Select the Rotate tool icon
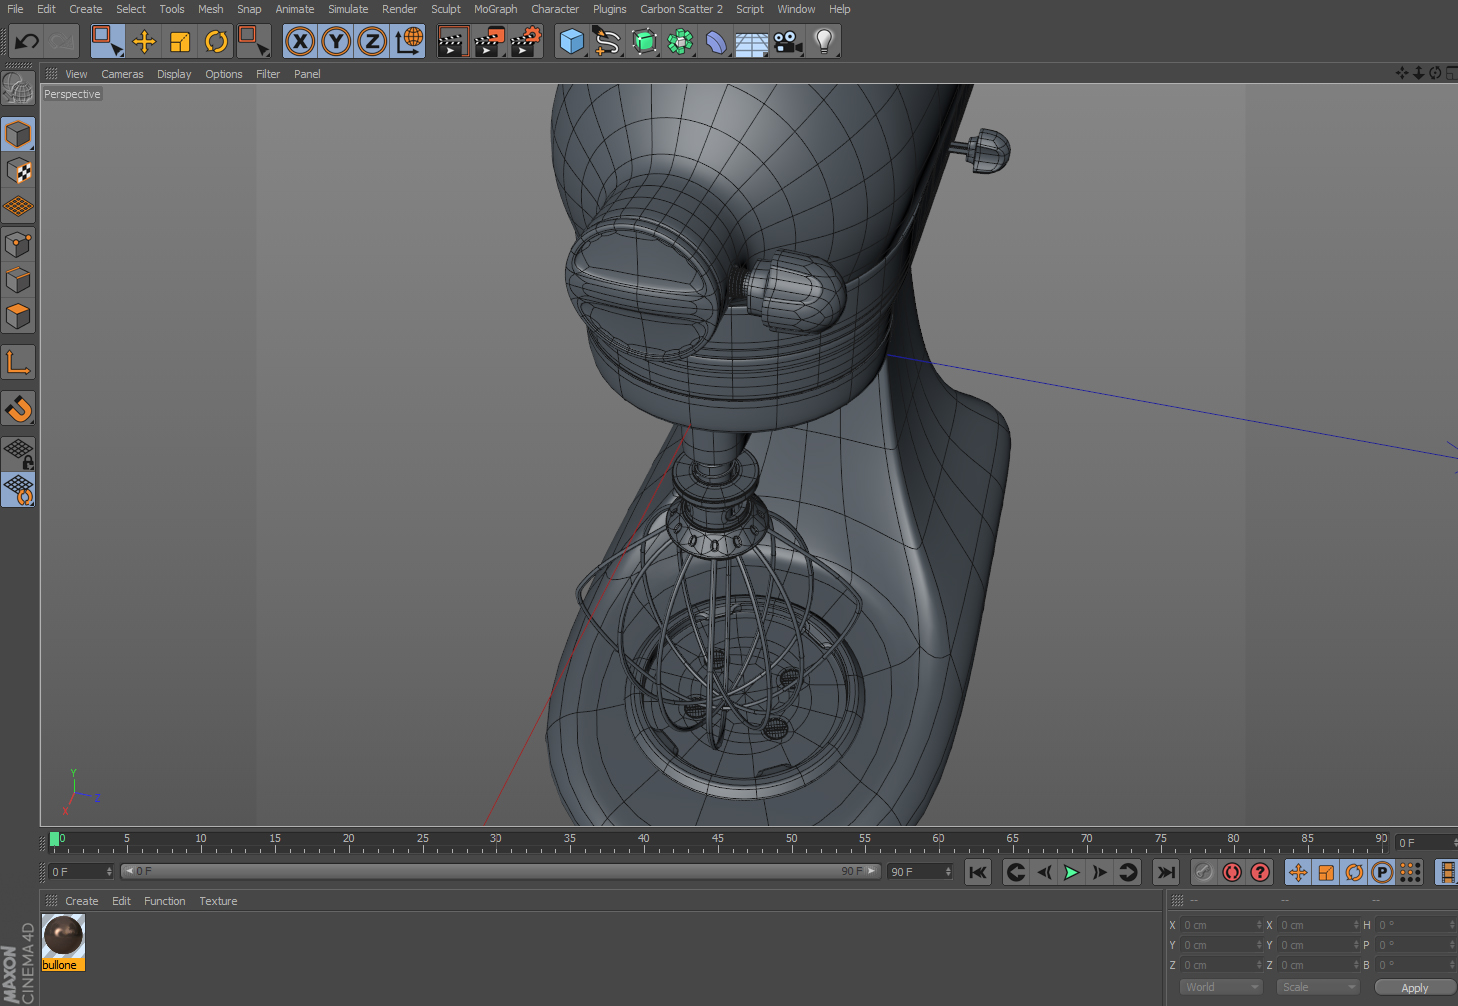Image resolution: width=1458 pixels, height=1006 pixels. (x=216, y=41)
